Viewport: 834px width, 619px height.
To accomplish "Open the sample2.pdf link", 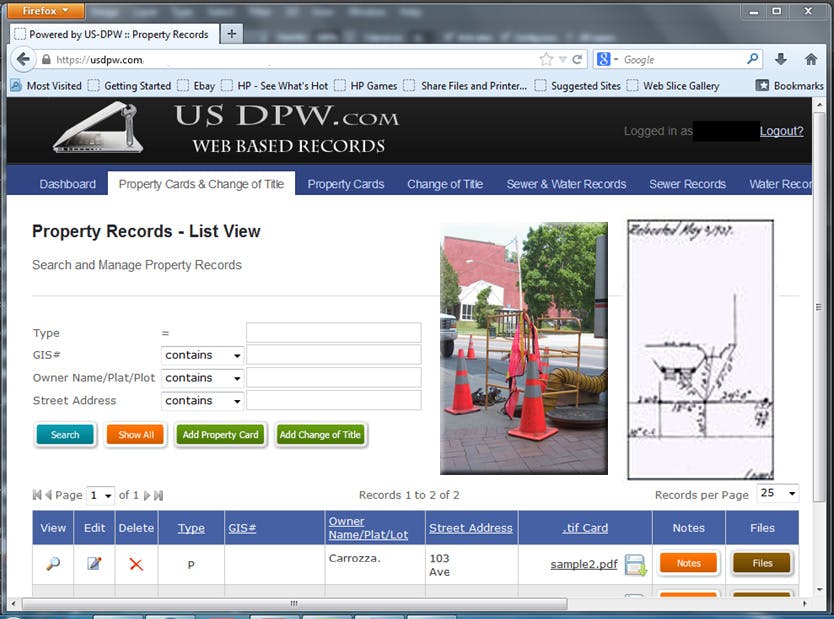I will tap(583, 564).
